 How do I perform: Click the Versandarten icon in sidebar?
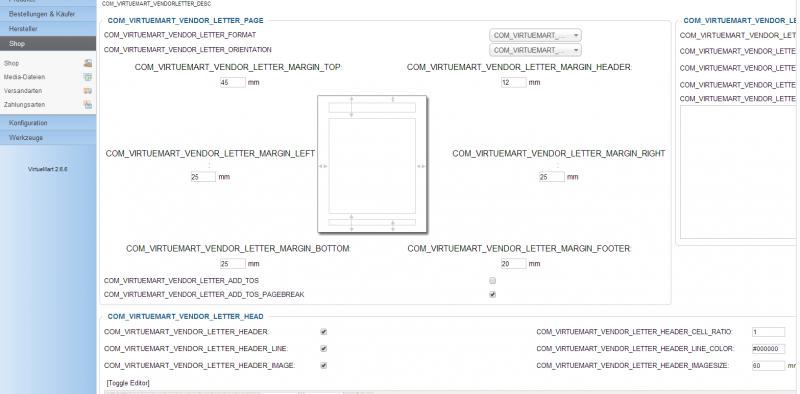coord(88,91)
